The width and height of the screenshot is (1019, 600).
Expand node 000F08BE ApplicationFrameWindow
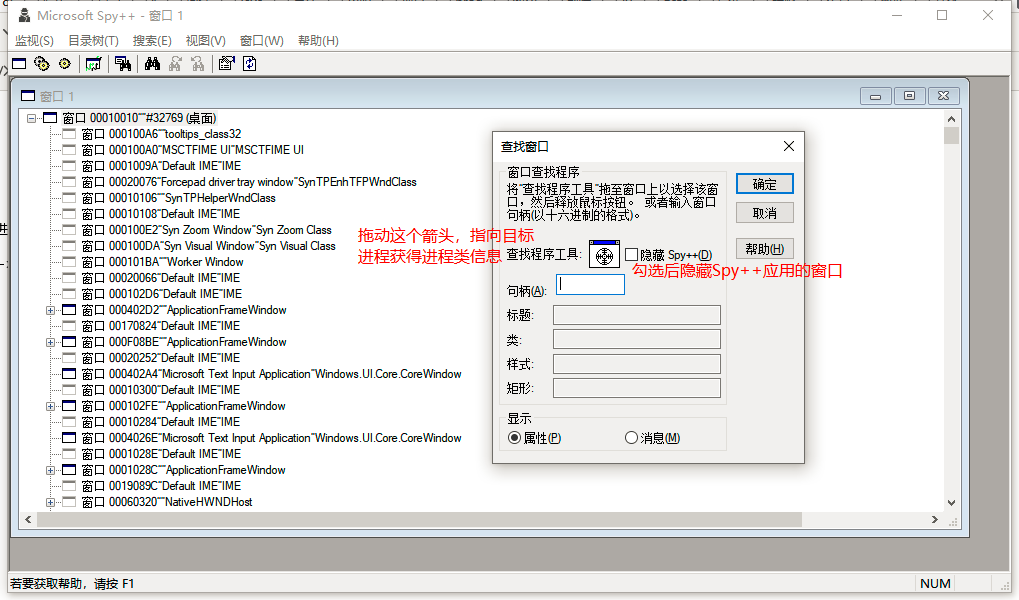coord(50,342)
